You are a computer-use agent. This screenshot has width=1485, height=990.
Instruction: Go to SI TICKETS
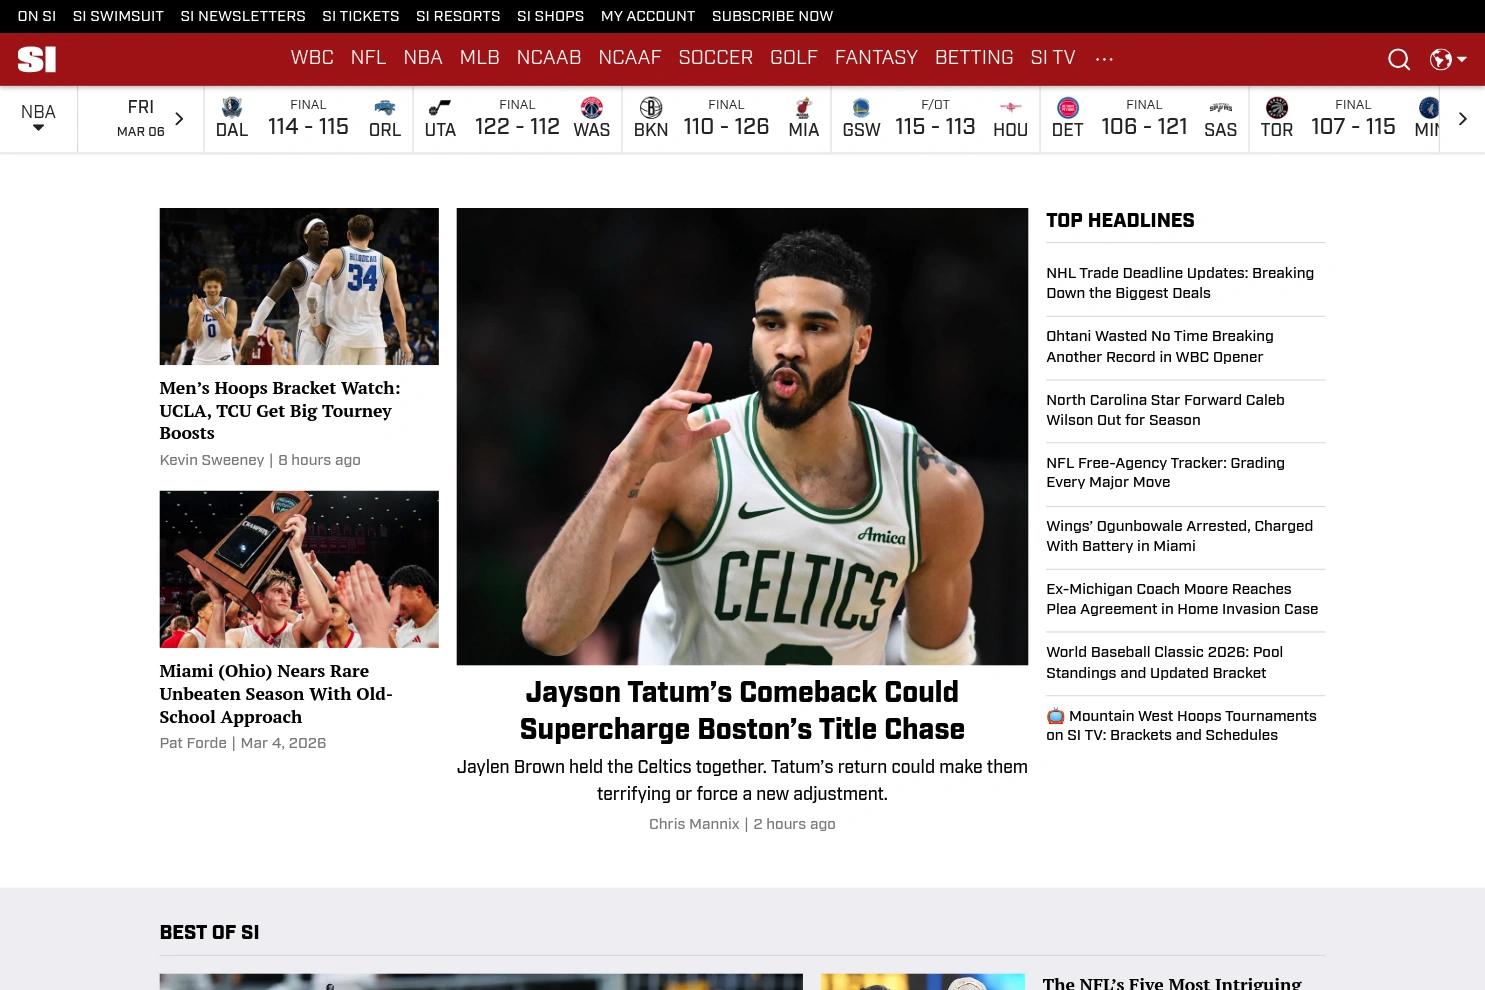point(361,16)
